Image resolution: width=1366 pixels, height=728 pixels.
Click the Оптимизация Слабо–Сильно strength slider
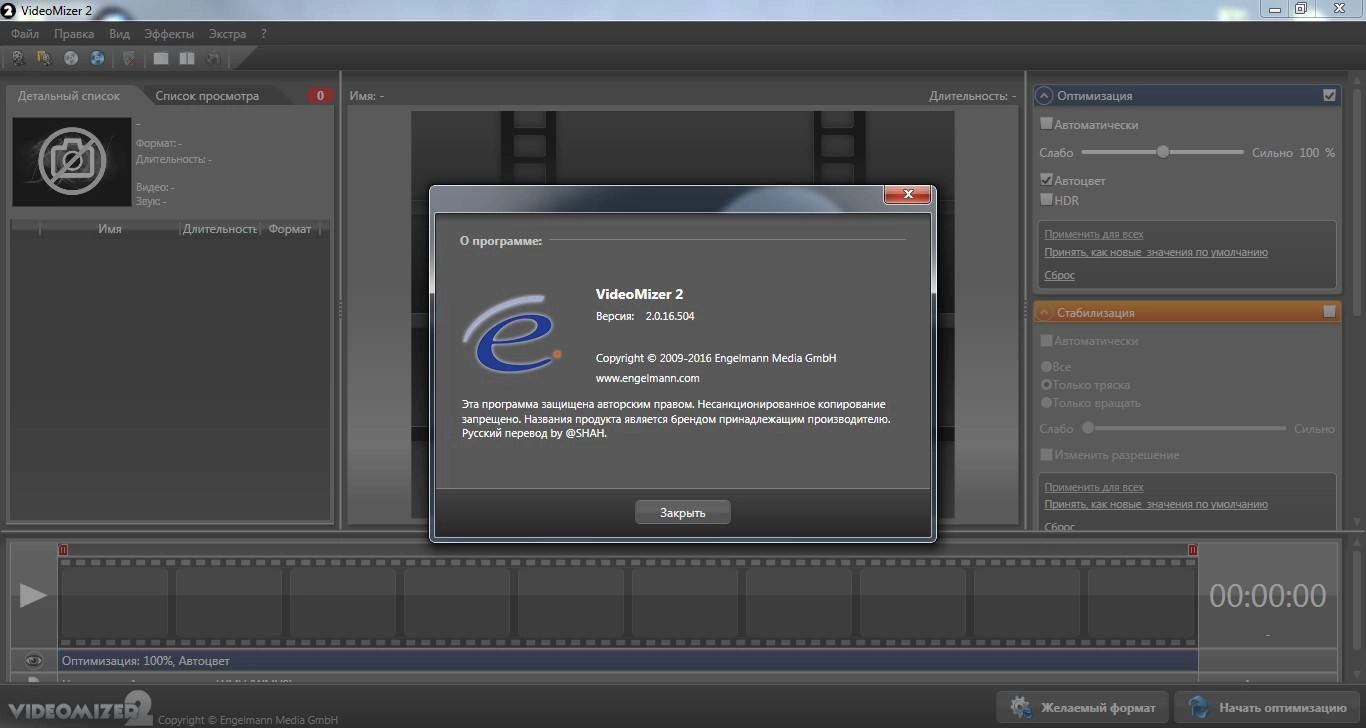pos(1163,152)
